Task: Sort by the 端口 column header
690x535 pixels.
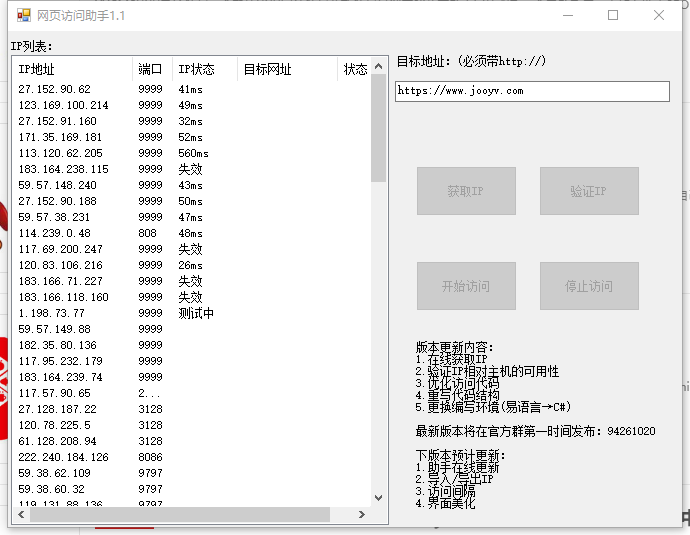Action: coord(152,69)
